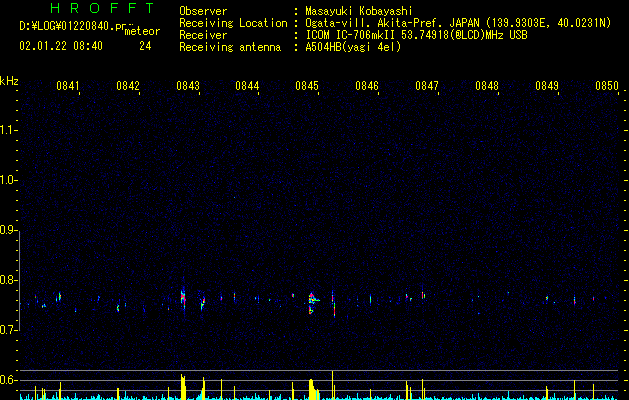
Task: Click the 0841 time marker
Action: coord(67,85)
